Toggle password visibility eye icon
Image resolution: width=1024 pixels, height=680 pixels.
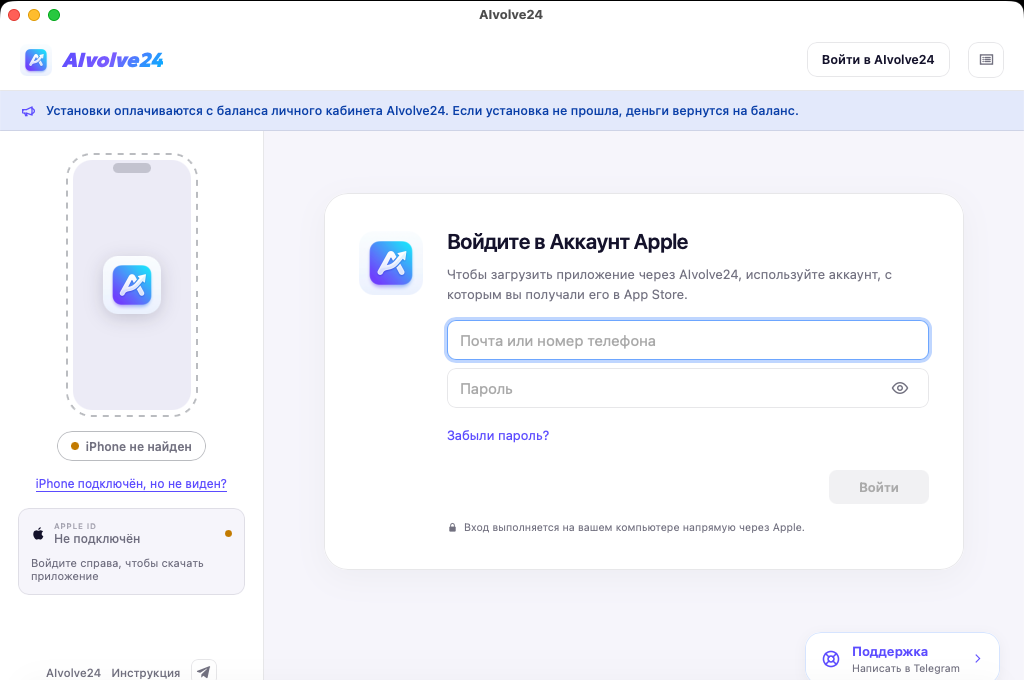(900, 388)
